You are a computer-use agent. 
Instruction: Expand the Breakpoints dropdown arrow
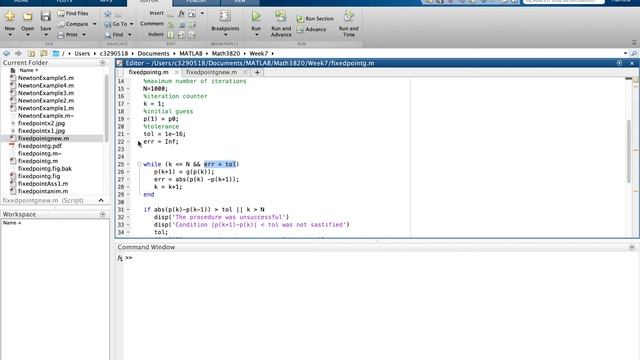(x=225, y=35)
